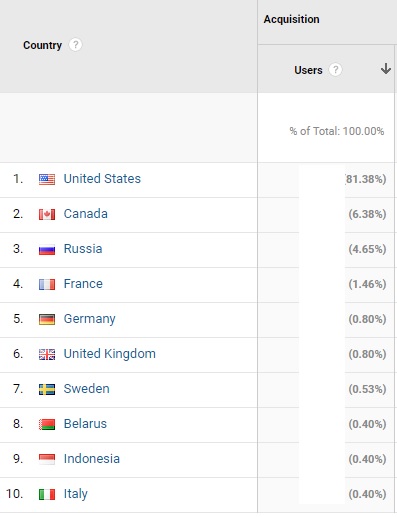Click the Canada flag icon
Image resolution: width=397 pixels, height=517 pixels.
pyautogui.click(x=47, y=214)
